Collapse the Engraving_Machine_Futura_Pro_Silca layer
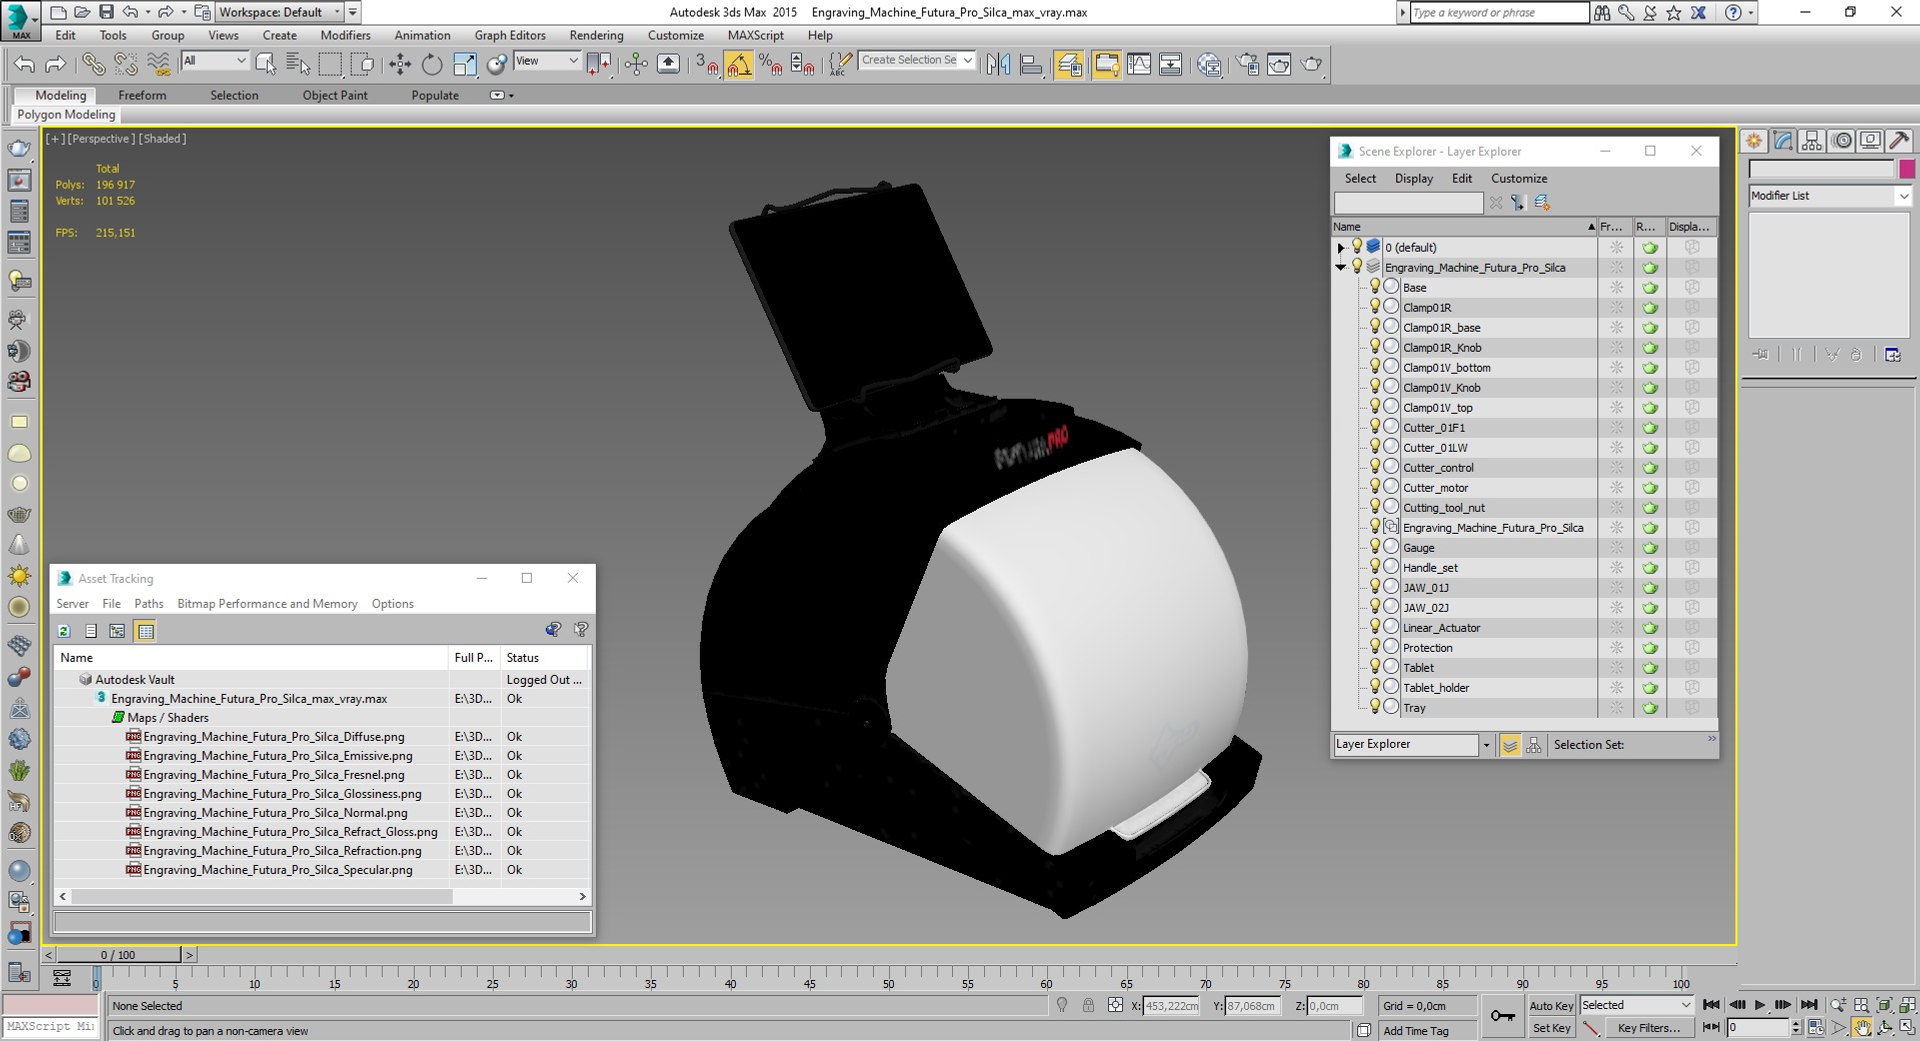The width and height of the screenshot is (1920, 1041). pyautogui.click(x=1341, y=267)
